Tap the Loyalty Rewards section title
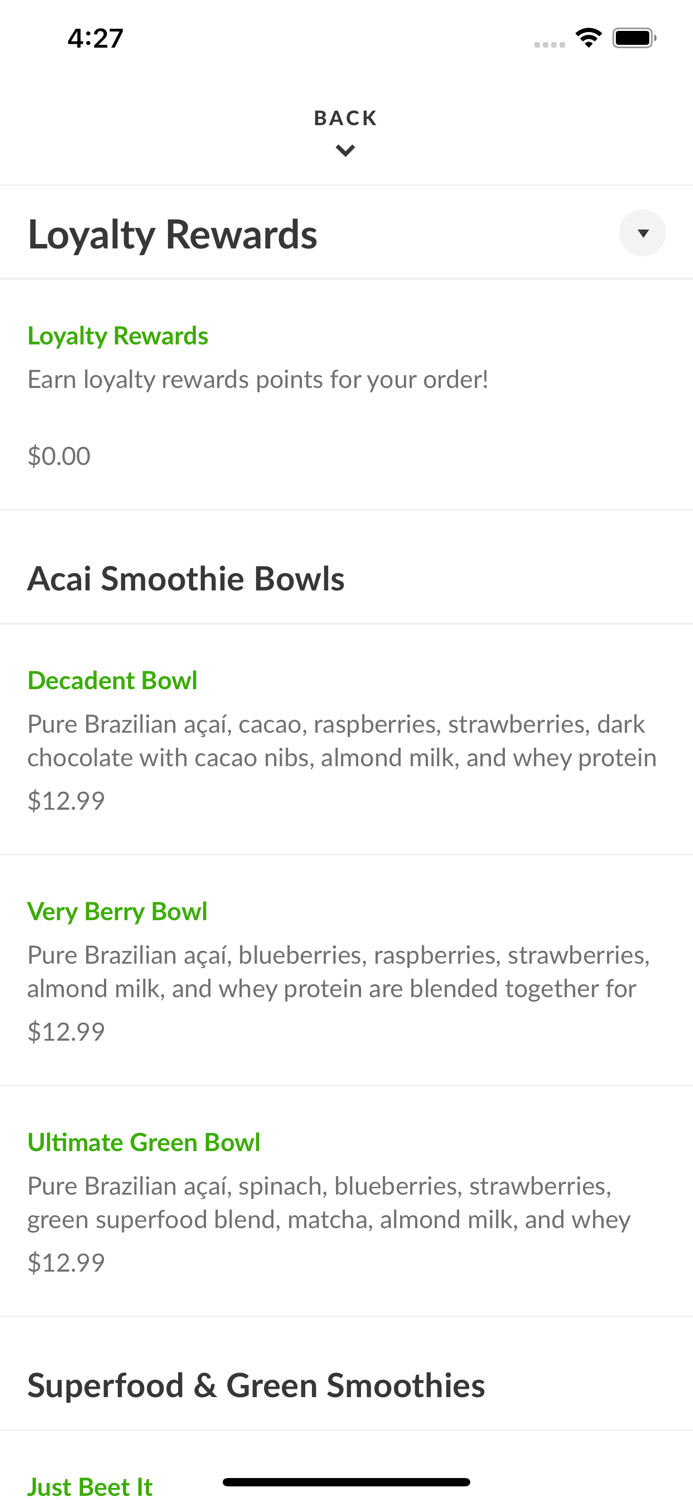Image resolution: width=693 pixels, height=1500 pixels. click(172, 235)
